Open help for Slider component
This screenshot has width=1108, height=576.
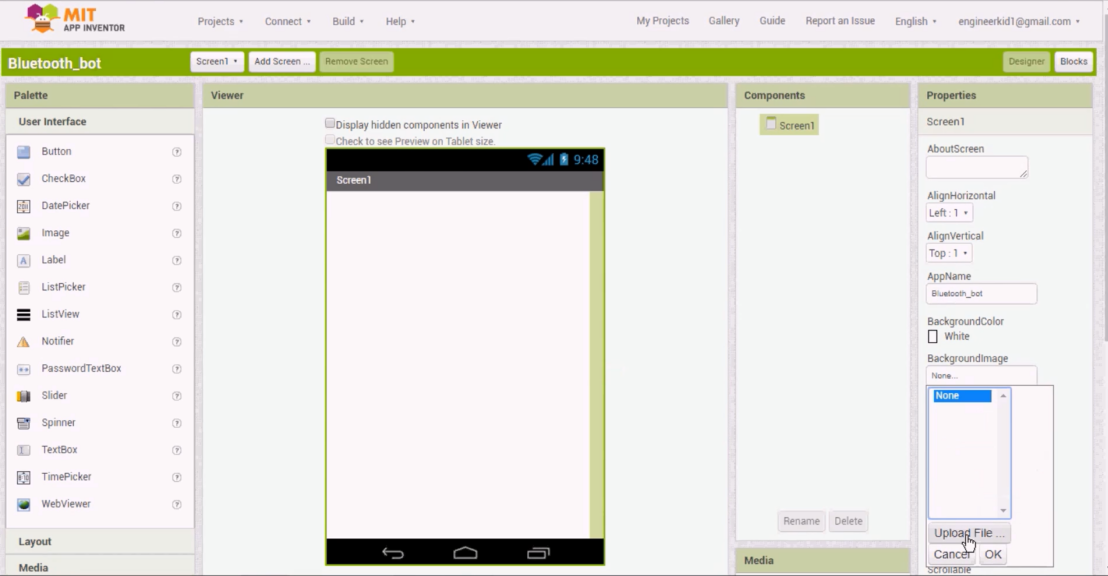tap(177, 396)
